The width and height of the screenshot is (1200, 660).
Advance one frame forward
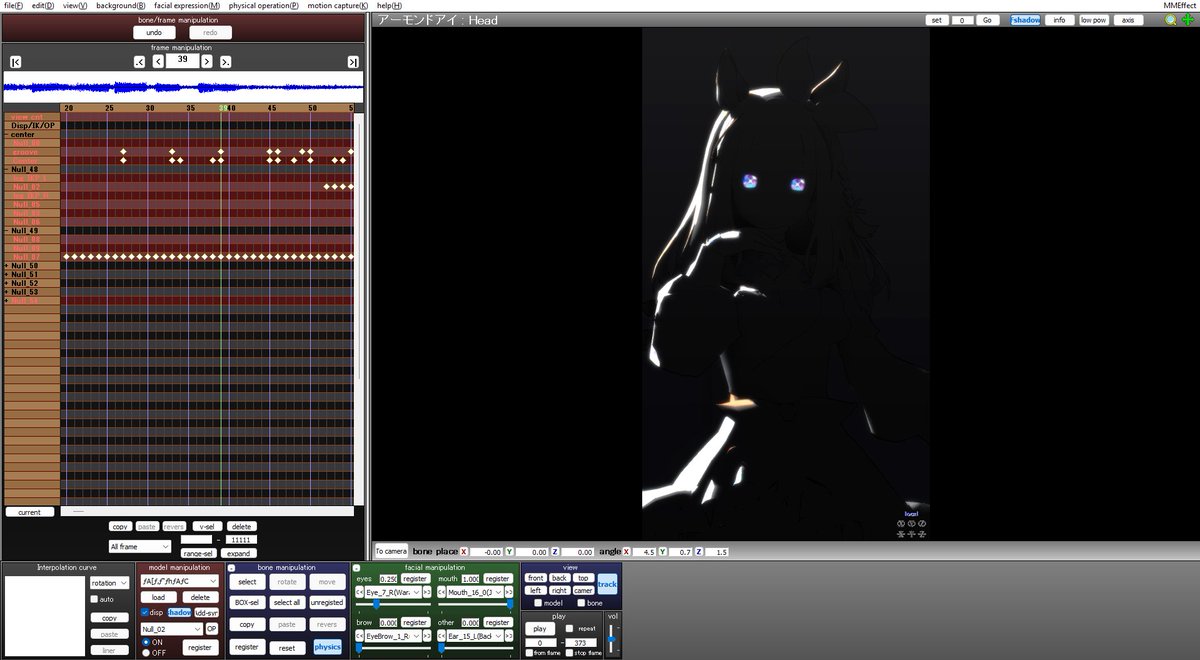point(207,61)
